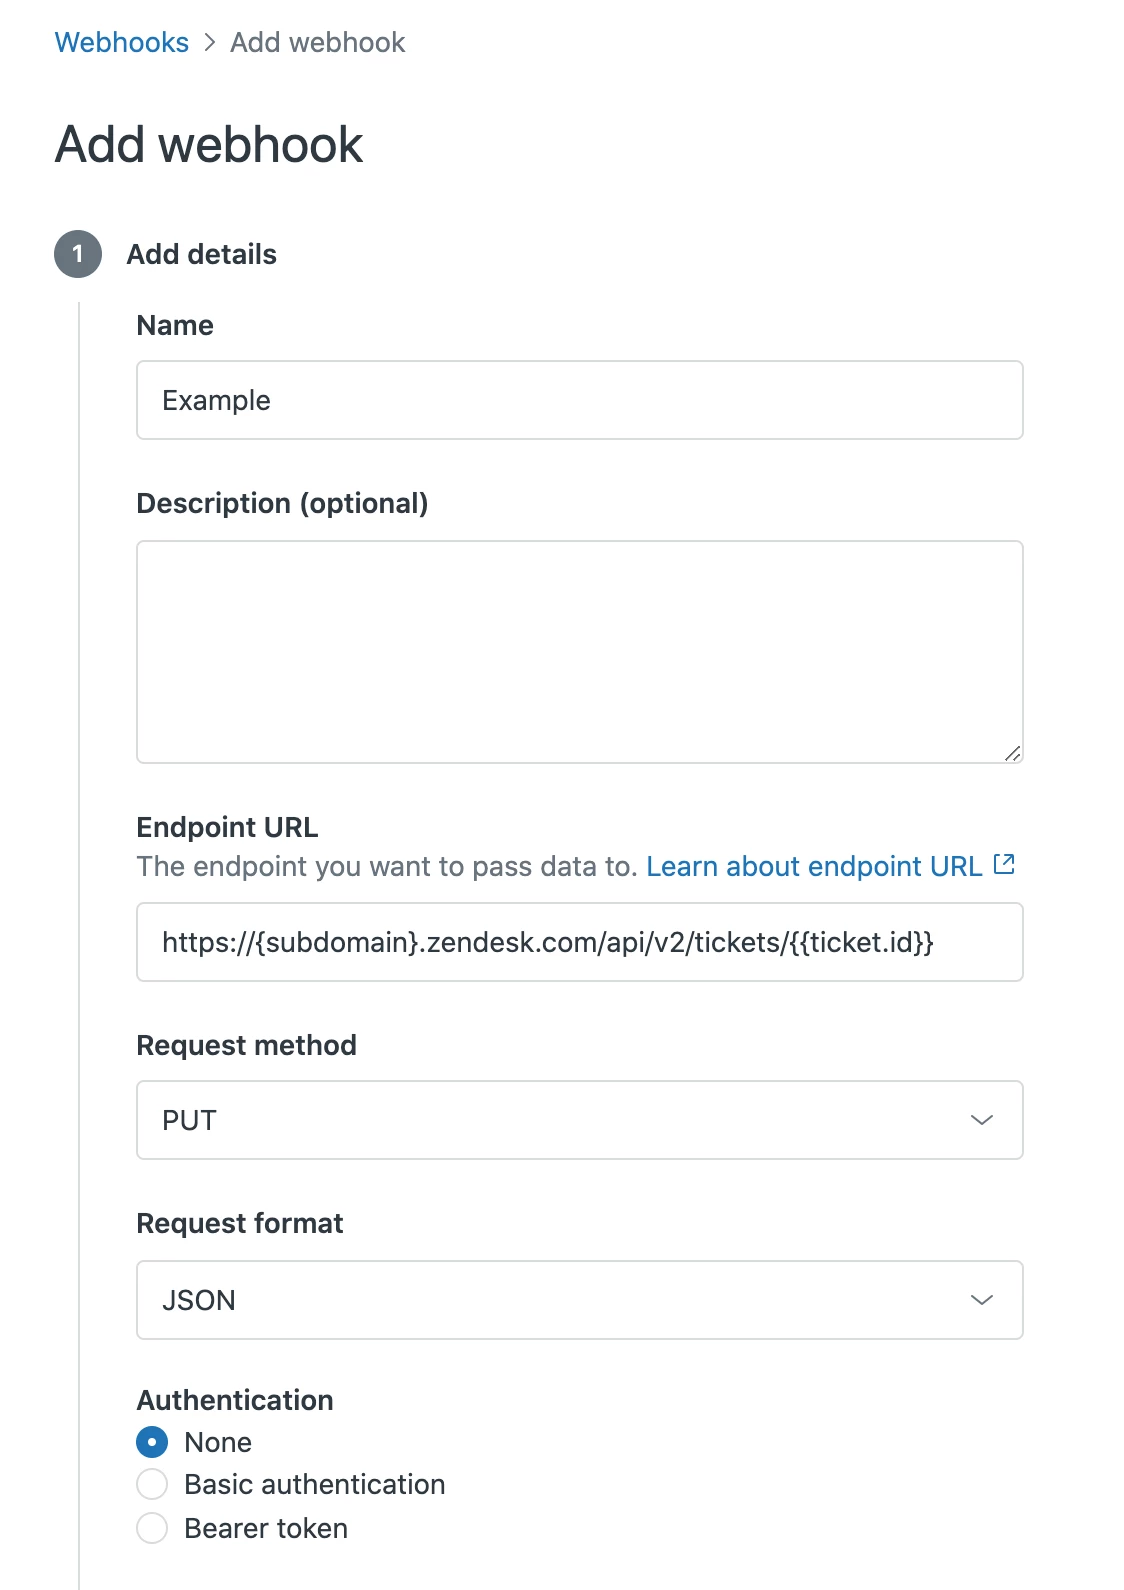
Task: Click the Add webhook page heading
Action: point(209,144)
